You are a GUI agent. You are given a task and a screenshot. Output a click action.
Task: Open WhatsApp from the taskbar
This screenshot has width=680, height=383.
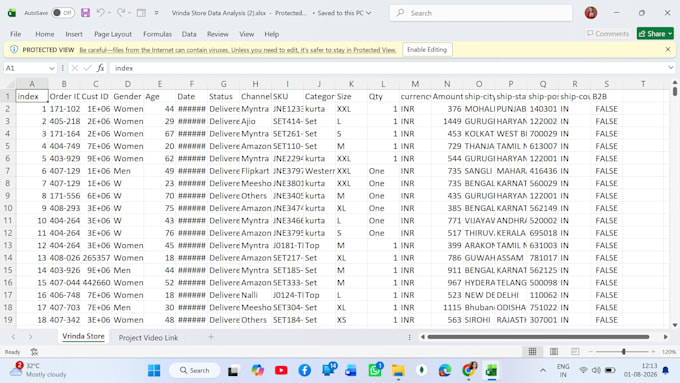(375, 370)
